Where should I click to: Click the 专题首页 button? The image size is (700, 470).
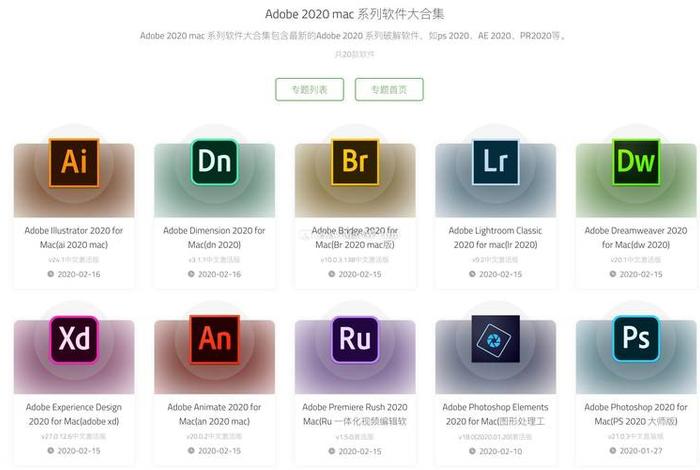click(389, 90)
